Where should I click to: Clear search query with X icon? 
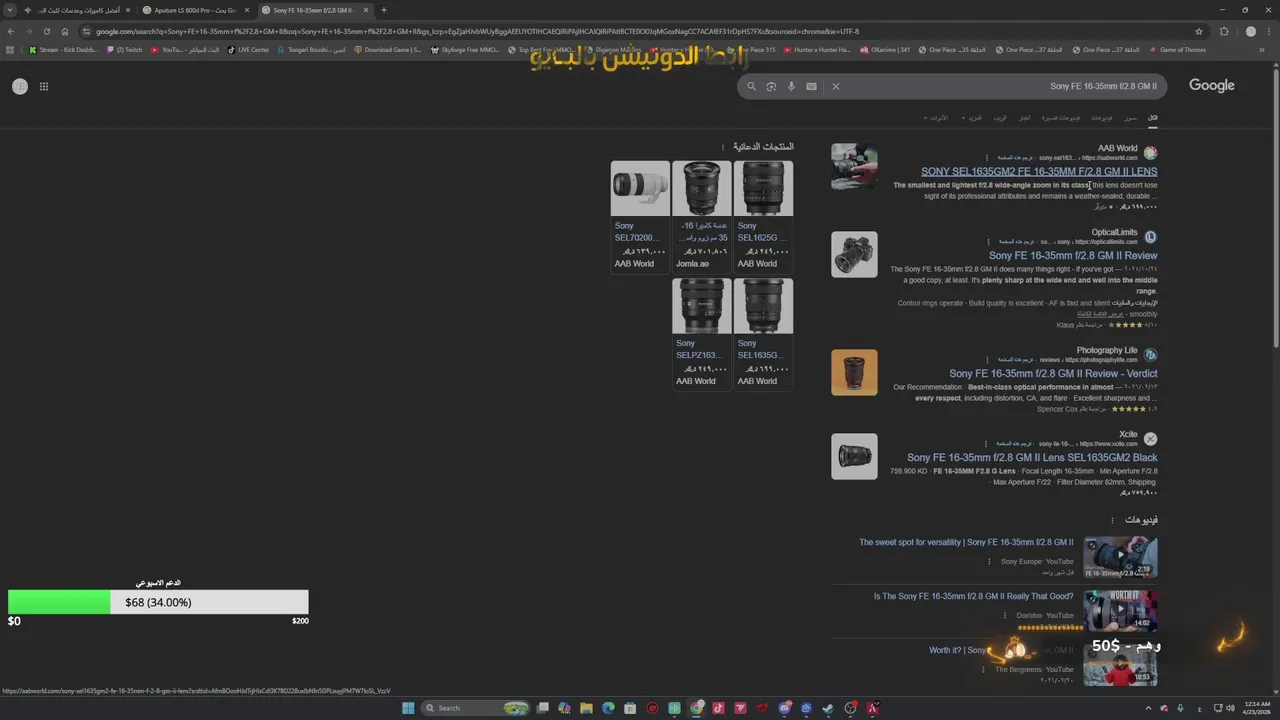click(836, 86)
